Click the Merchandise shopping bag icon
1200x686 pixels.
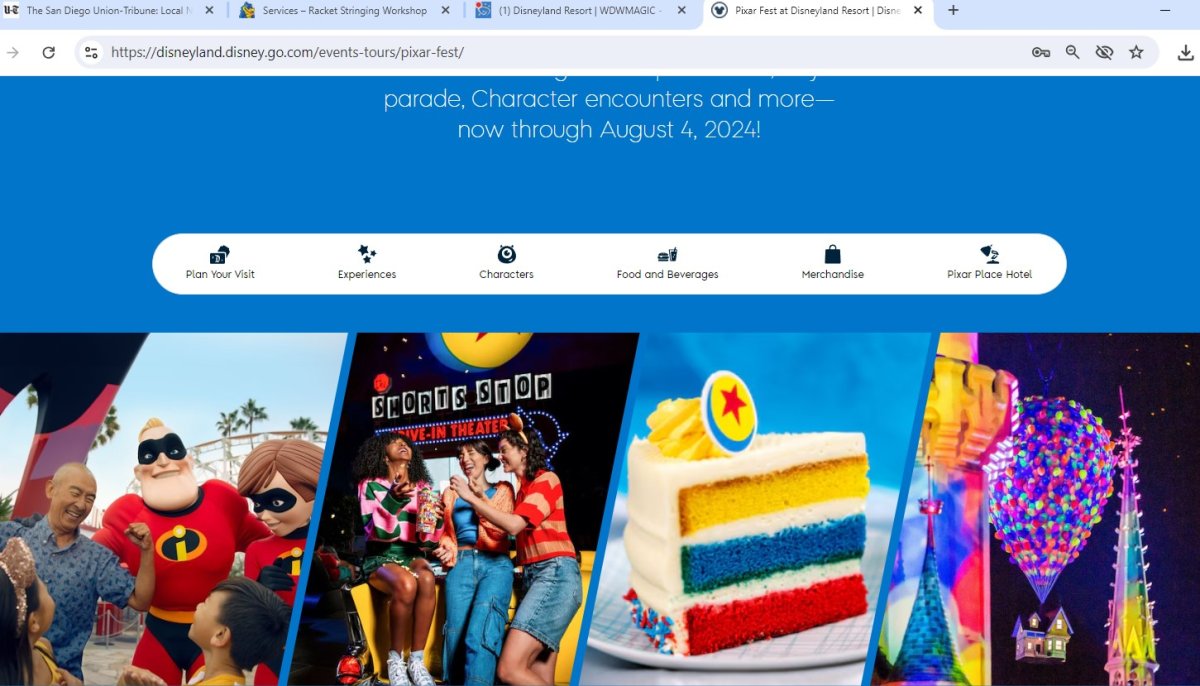pos(833,254)
